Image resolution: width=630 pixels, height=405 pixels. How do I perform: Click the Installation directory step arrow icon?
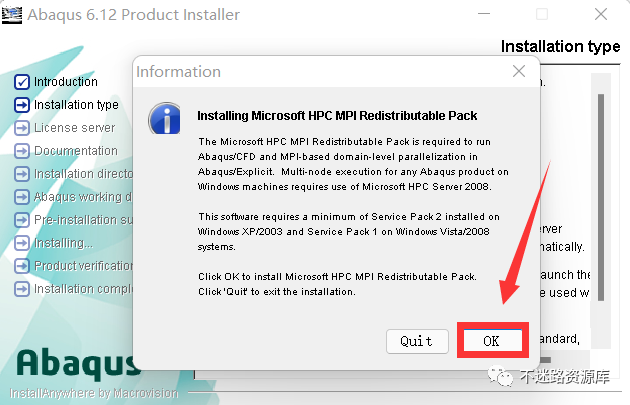(22, 174)
